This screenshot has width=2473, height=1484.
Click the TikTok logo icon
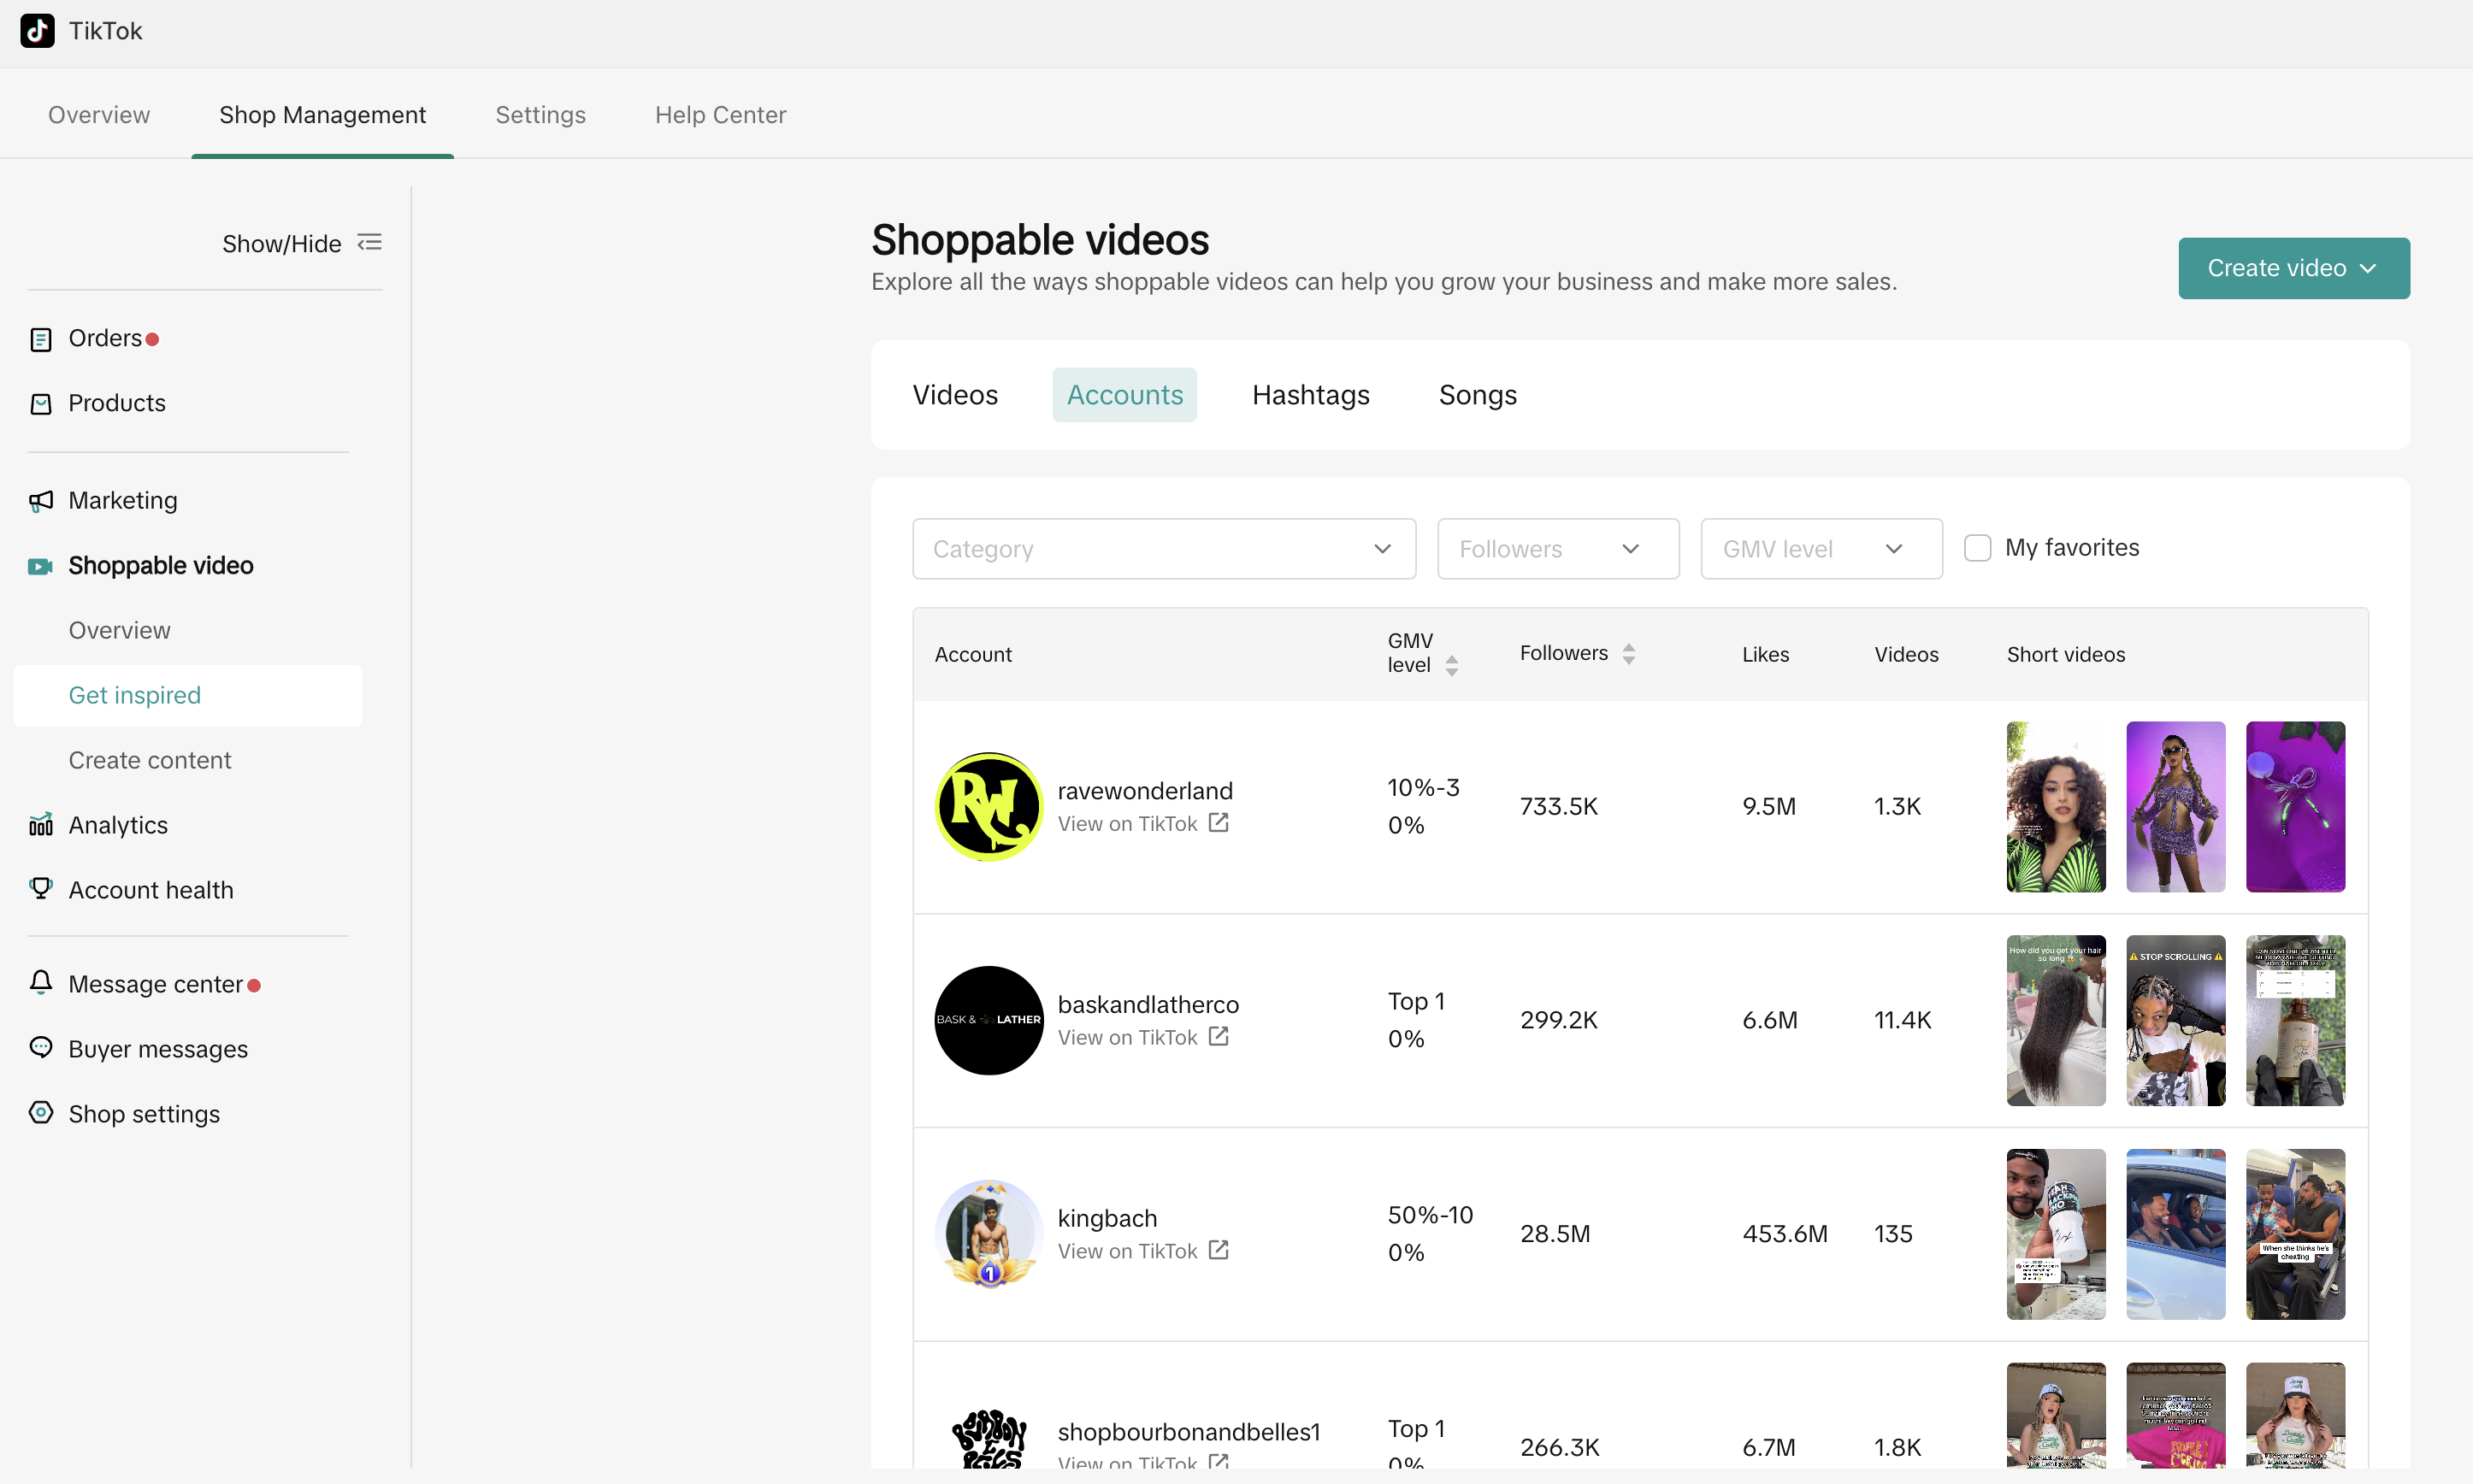[37, 30]
